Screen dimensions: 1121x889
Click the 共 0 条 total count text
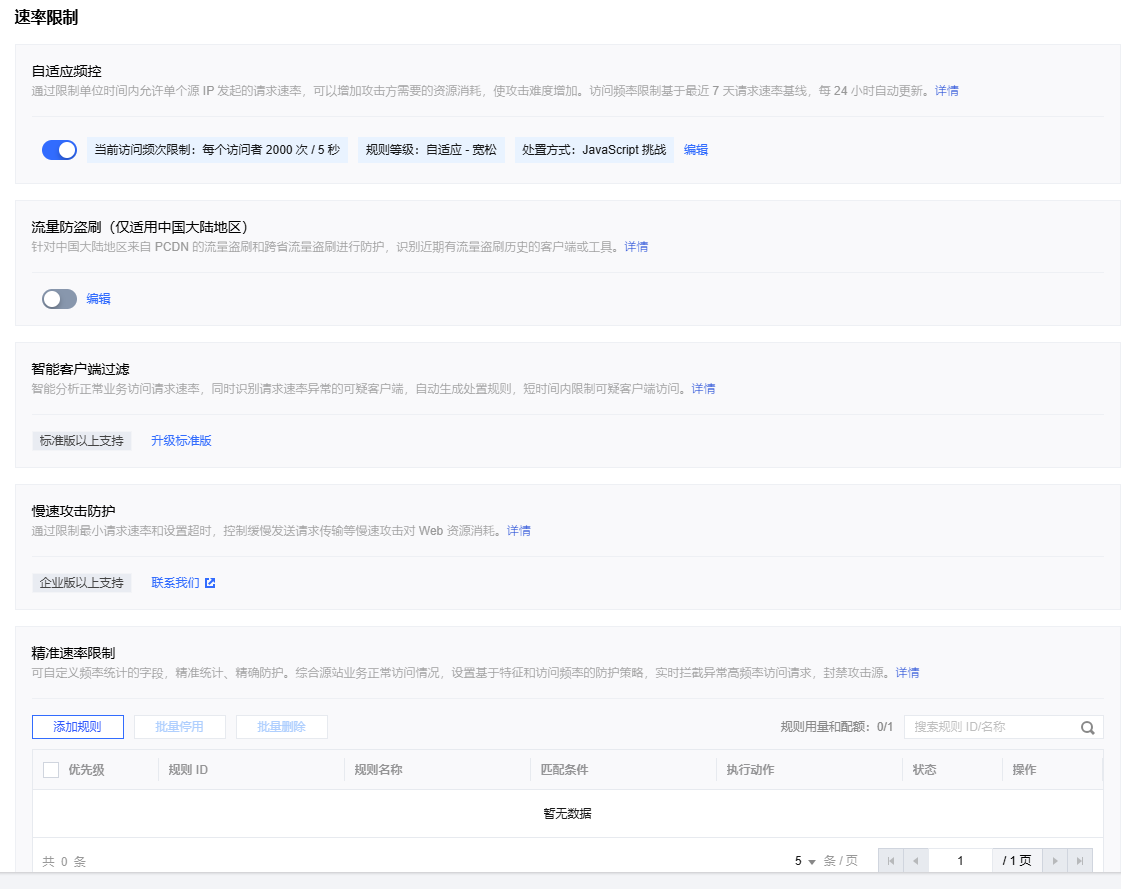64,861
